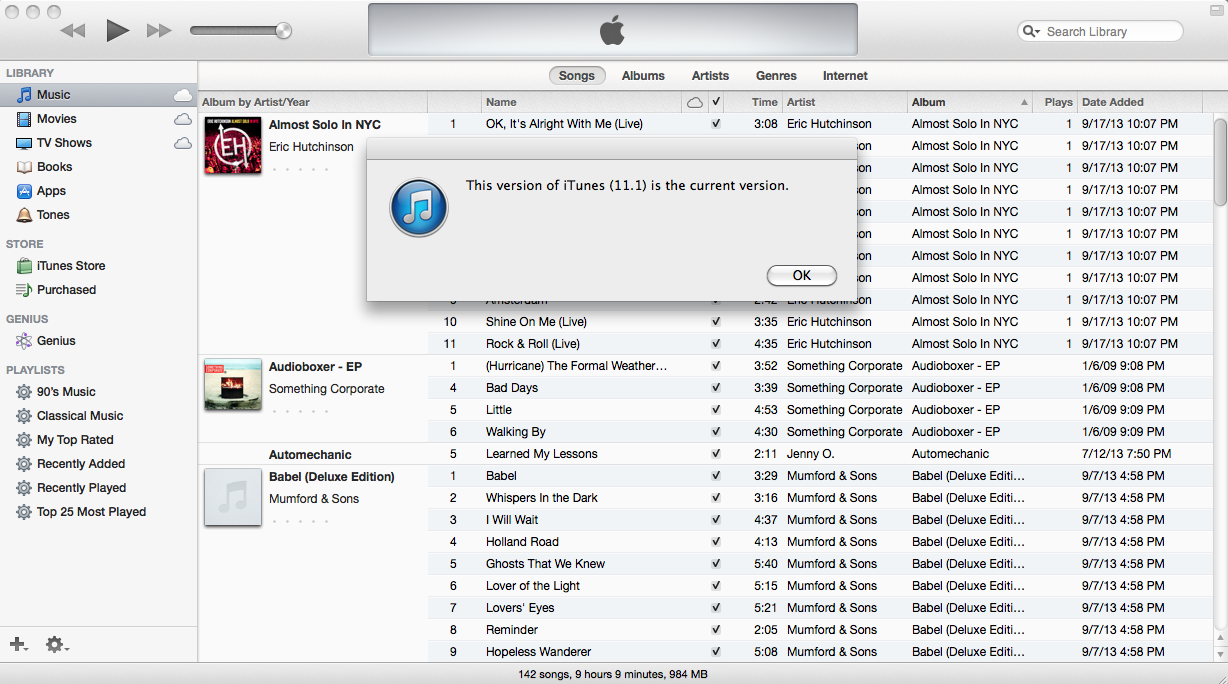Open Classical Music playlist

(x=80, y=416)
